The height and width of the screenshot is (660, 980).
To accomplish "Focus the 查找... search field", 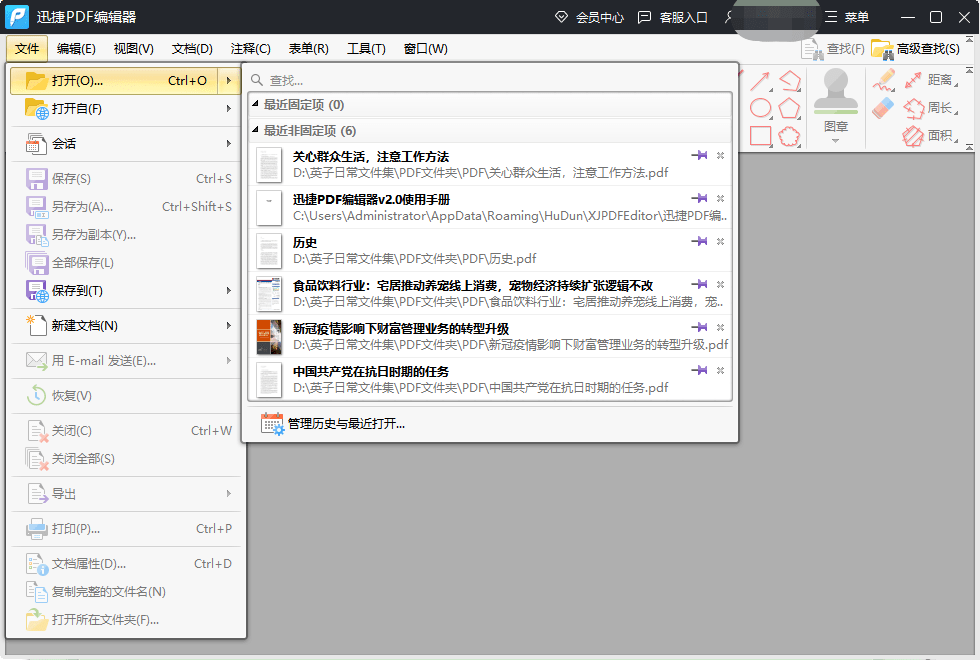I will [491, 80].
